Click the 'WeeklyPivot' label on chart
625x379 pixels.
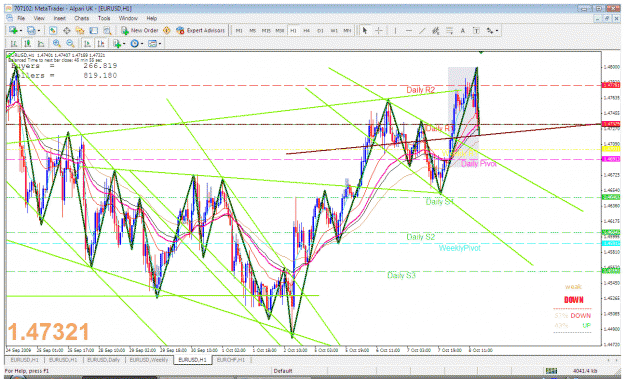point(460,248)
